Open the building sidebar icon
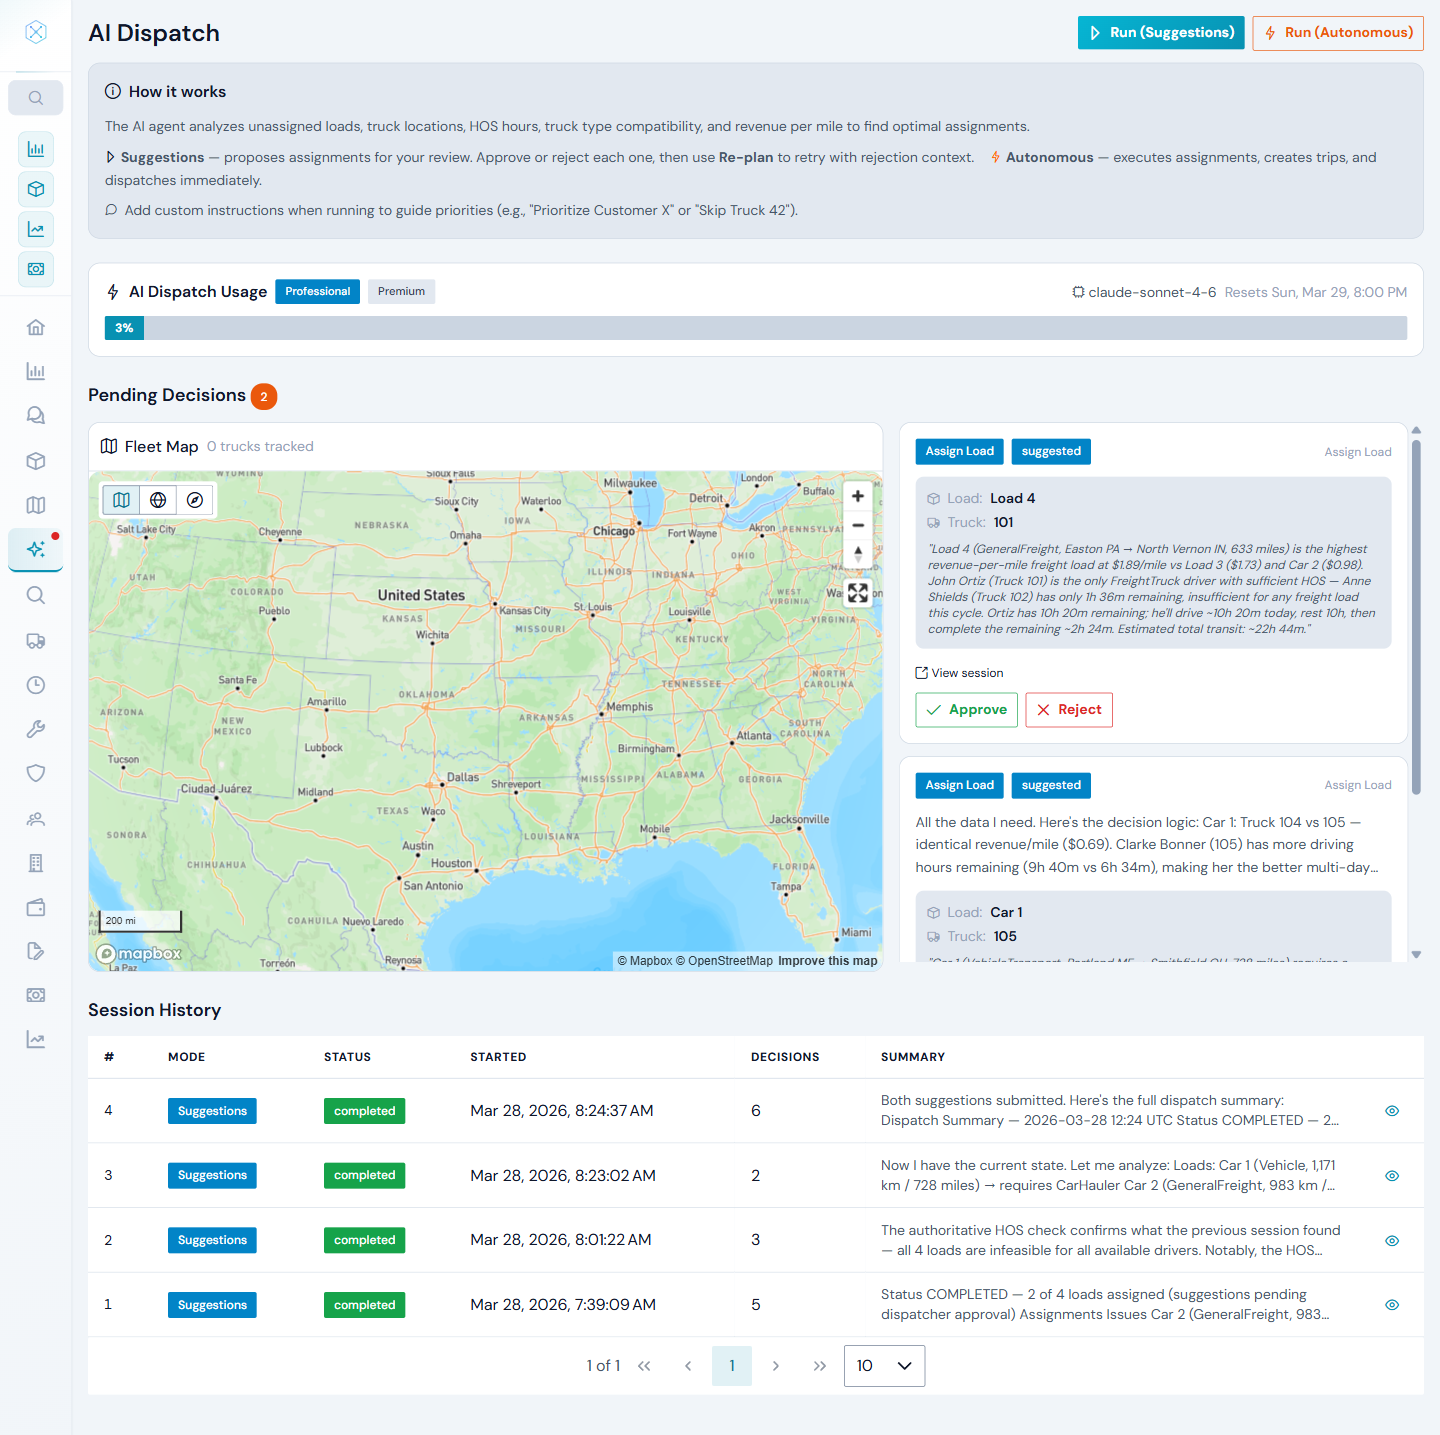The width and height of the screenshot is (1440, 1435). (36, 863)
